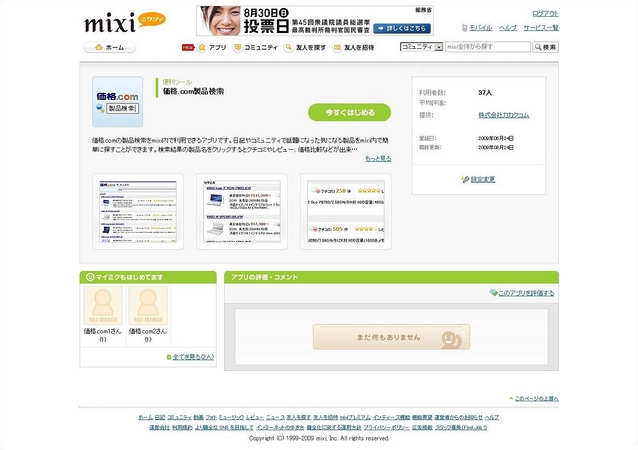This screenshot has width=638, height=450.
Task: Go to the ホーム tab
Action: pyautogui.click(x=109, y=47)
